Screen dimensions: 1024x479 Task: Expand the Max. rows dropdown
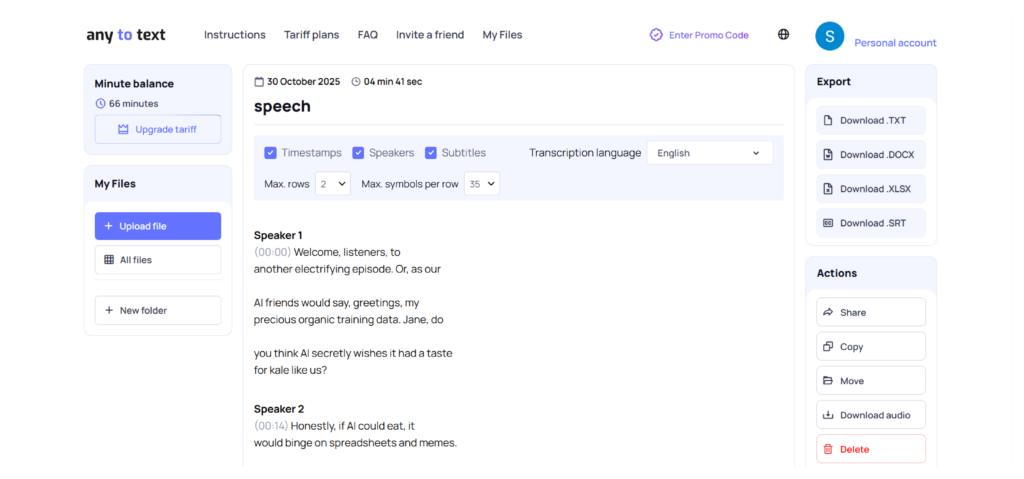332,184
